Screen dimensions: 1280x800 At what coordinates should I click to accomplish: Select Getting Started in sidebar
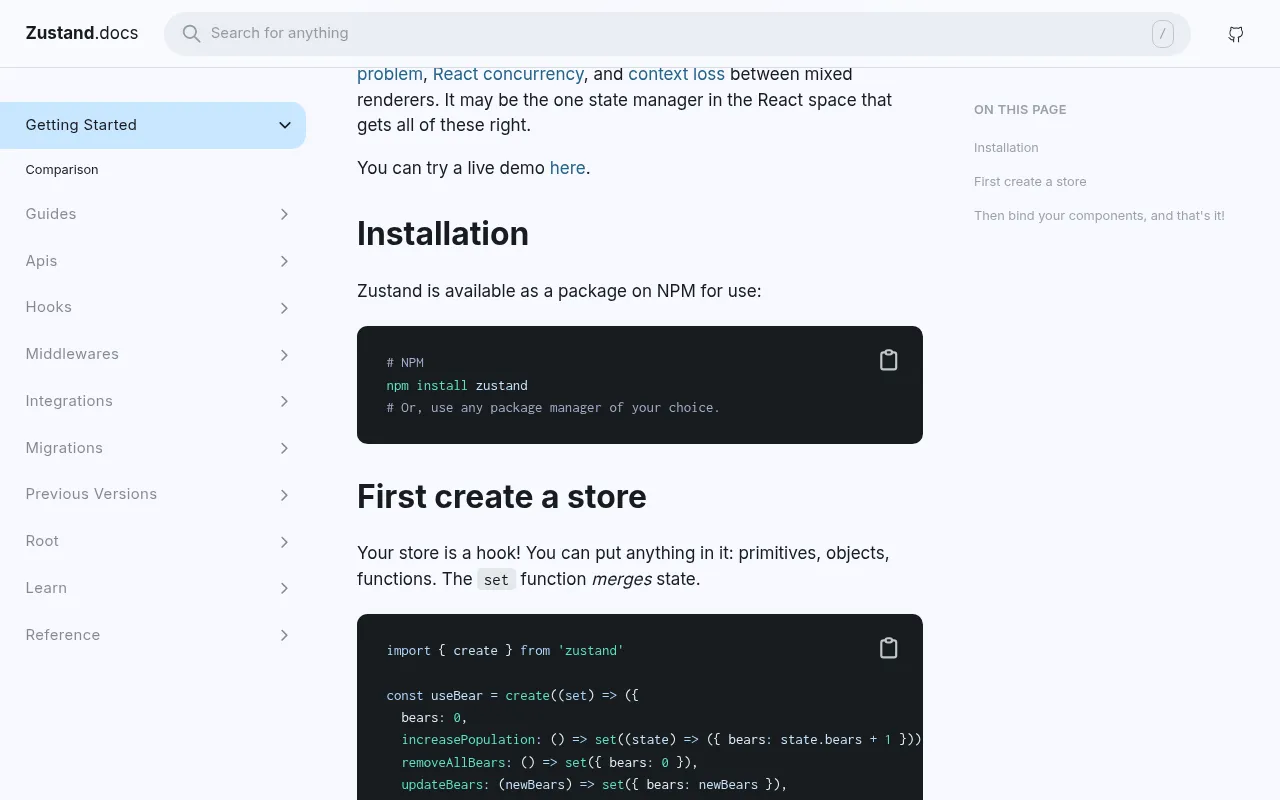pos(153,125)
